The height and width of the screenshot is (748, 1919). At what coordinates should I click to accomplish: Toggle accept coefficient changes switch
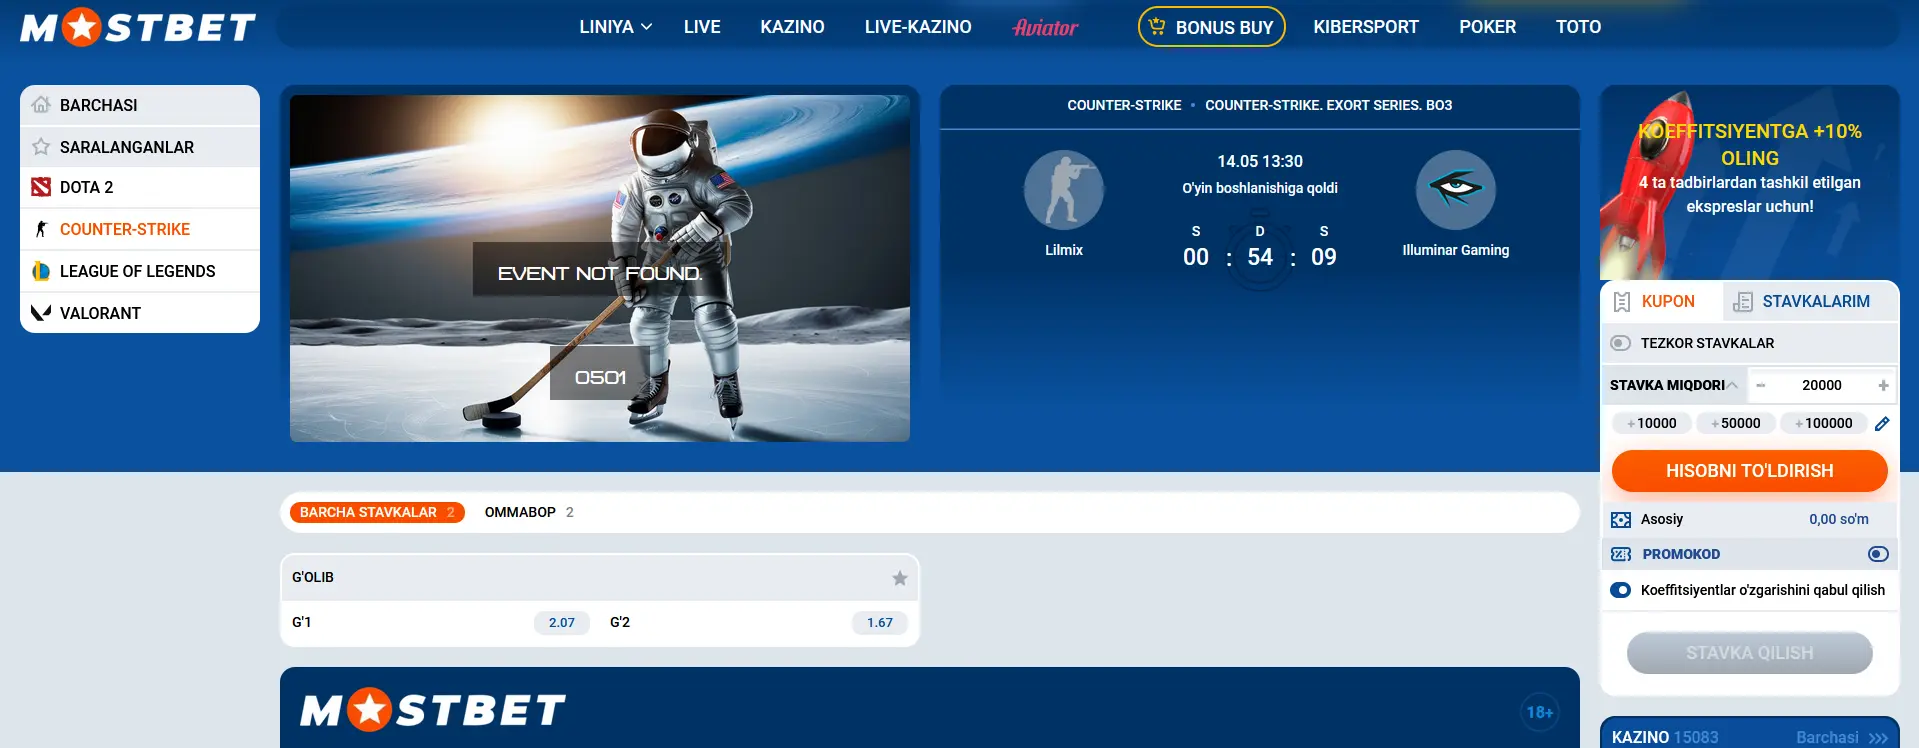[x=1621, y=590]
